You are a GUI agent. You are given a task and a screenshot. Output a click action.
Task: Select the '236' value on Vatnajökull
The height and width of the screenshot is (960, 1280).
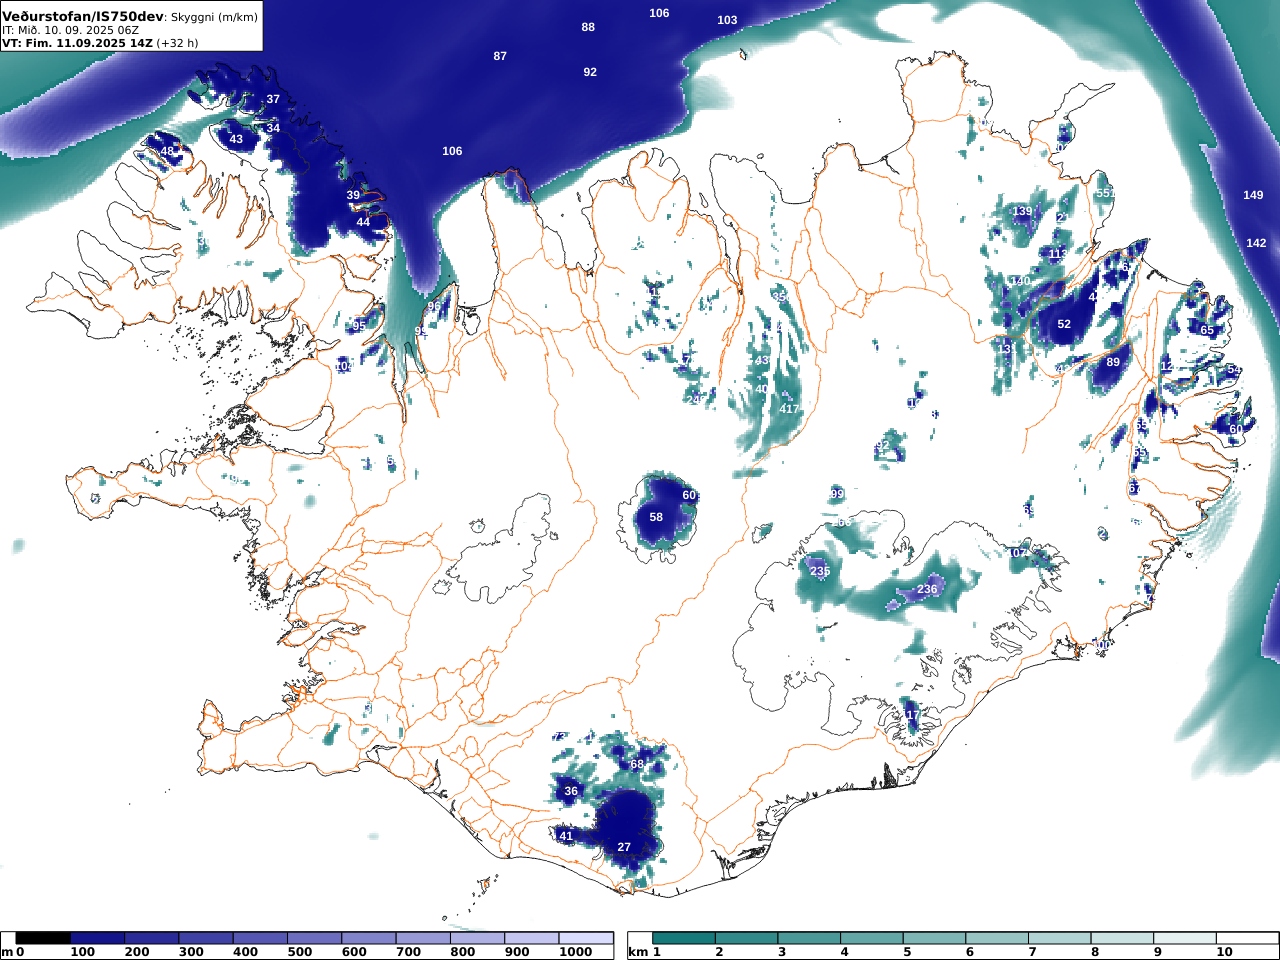pos(927,589)
